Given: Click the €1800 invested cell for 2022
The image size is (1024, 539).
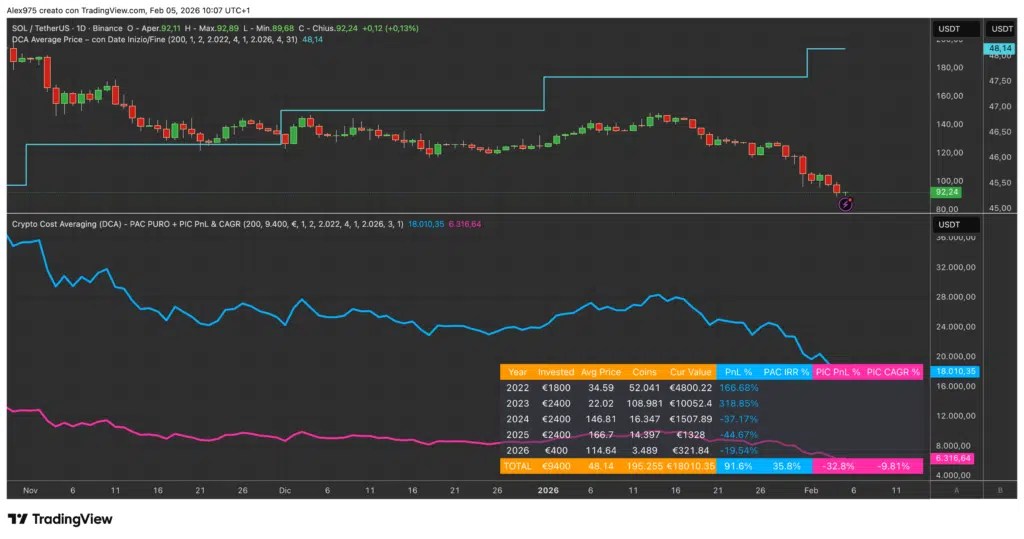Looking at the screenshot, I should tap(556, 387).
